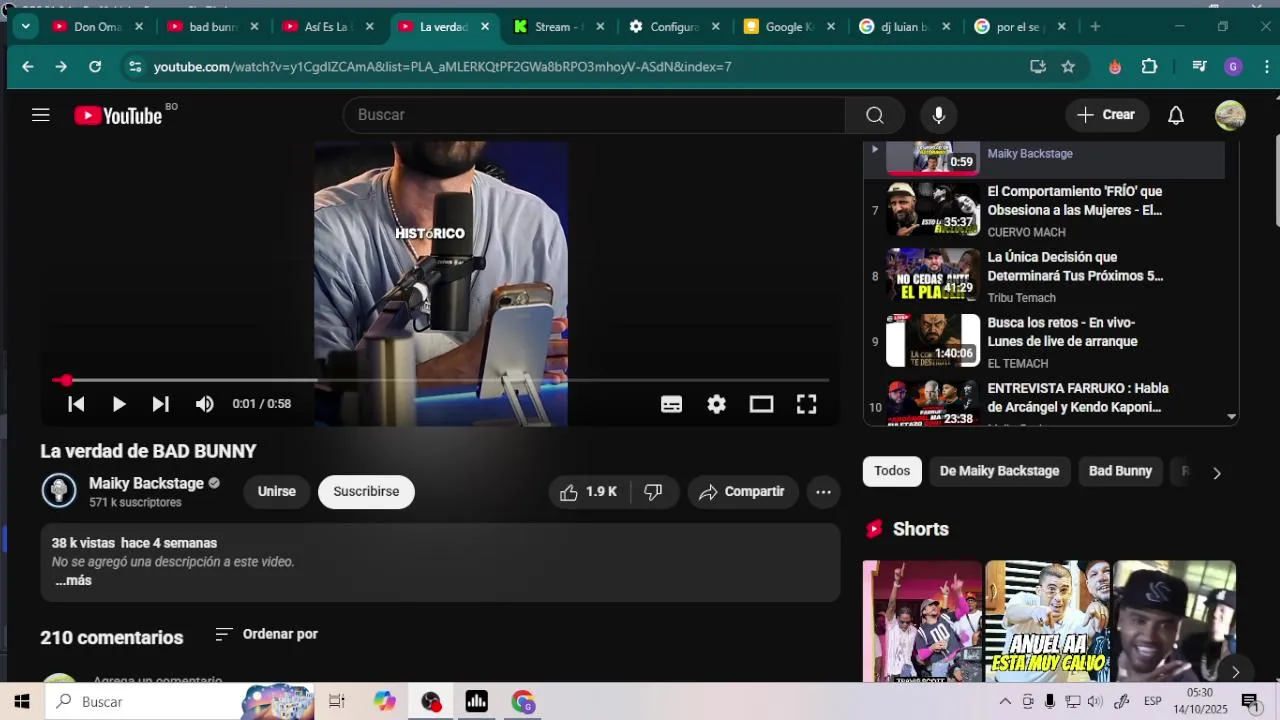Open playlist video Busca los retos
Screen dimensions: 1280x720
click(1045, 342)
